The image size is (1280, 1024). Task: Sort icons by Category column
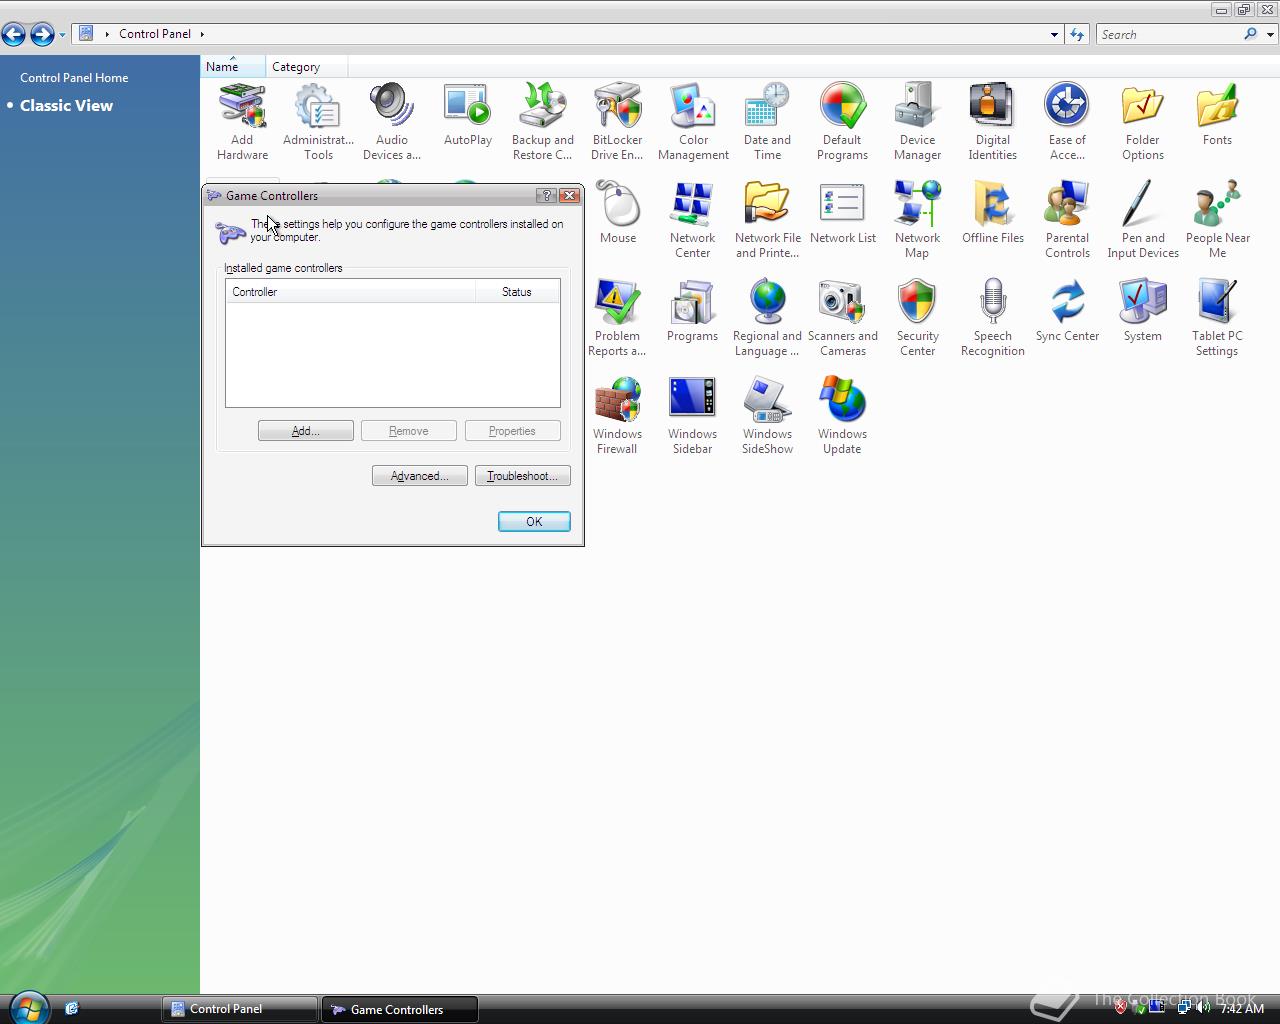[306, 67]
